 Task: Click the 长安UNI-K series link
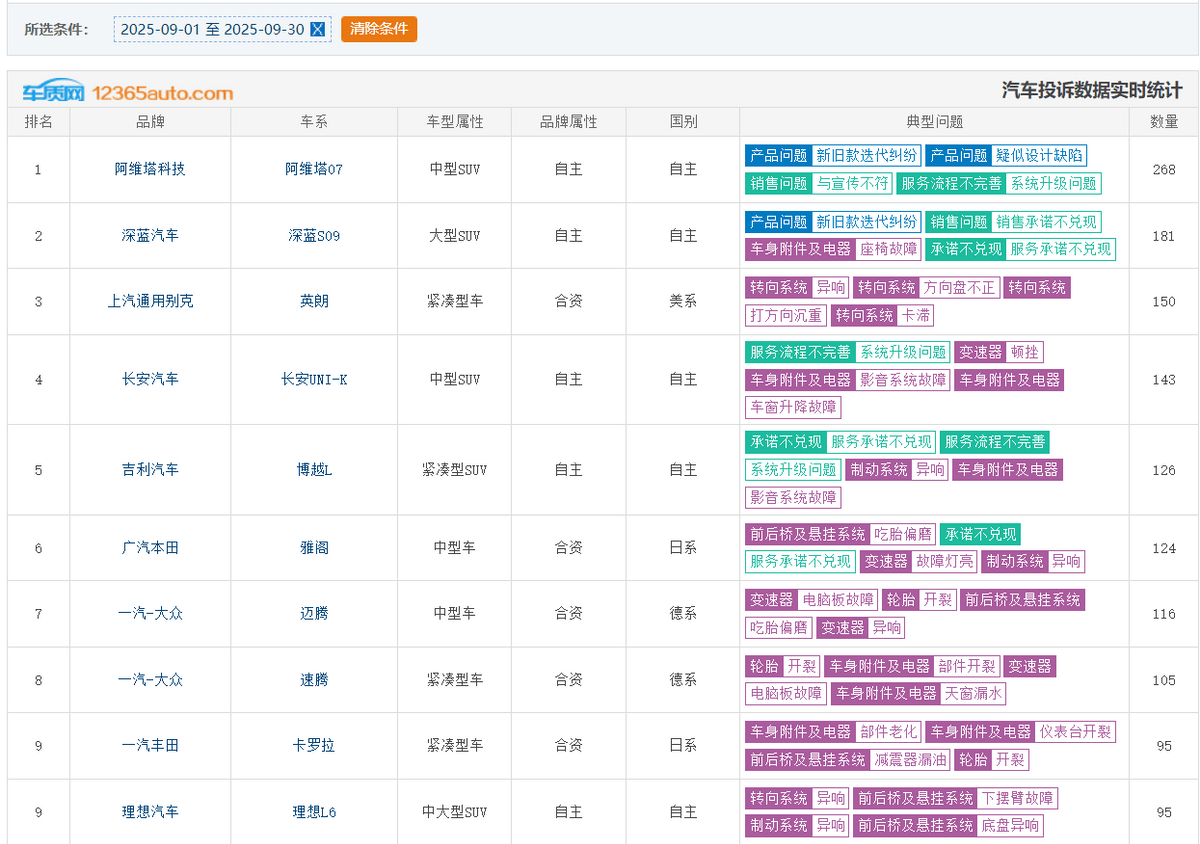(x=314, y=379)
